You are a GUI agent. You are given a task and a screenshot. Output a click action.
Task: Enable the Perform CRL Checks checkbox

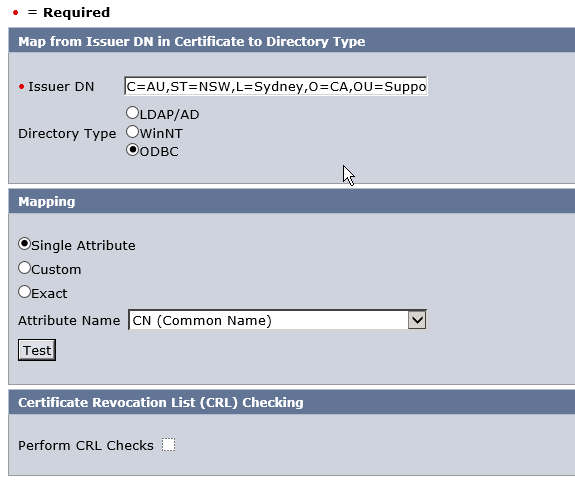tap(169, 445)
